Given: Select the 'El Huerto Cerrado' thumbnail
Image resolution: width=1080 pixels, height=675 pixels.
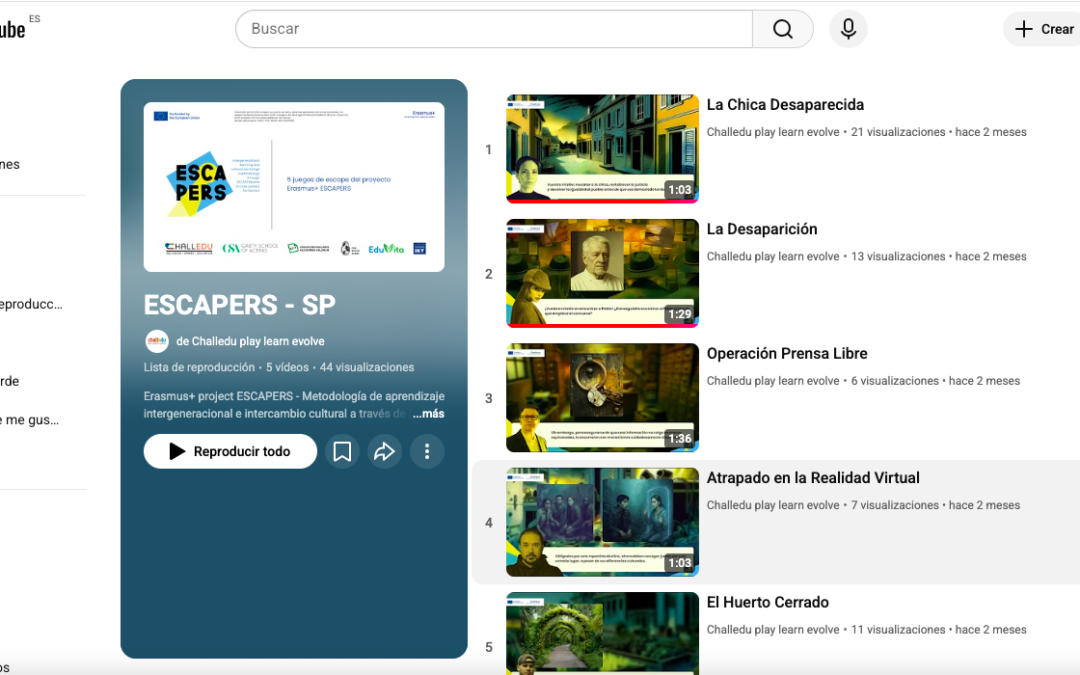Looking at the screenshot, I should [602, 634].
